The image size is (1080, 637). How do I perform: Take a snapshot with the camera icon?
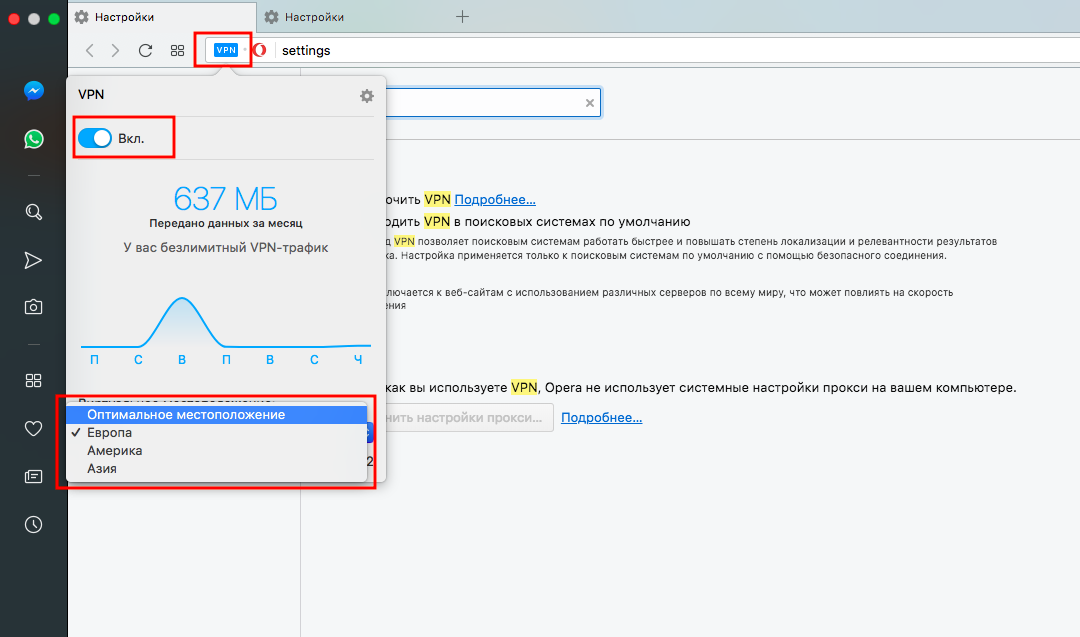pyautogui.click(x=33, y=307)
